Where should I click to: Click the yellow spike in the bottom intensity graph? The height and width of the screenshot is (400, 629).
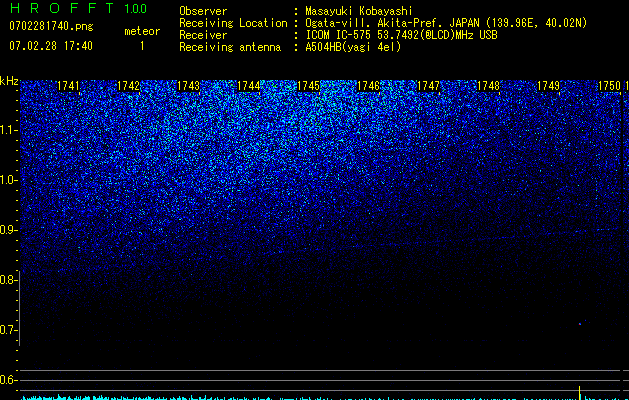point(580,392)
